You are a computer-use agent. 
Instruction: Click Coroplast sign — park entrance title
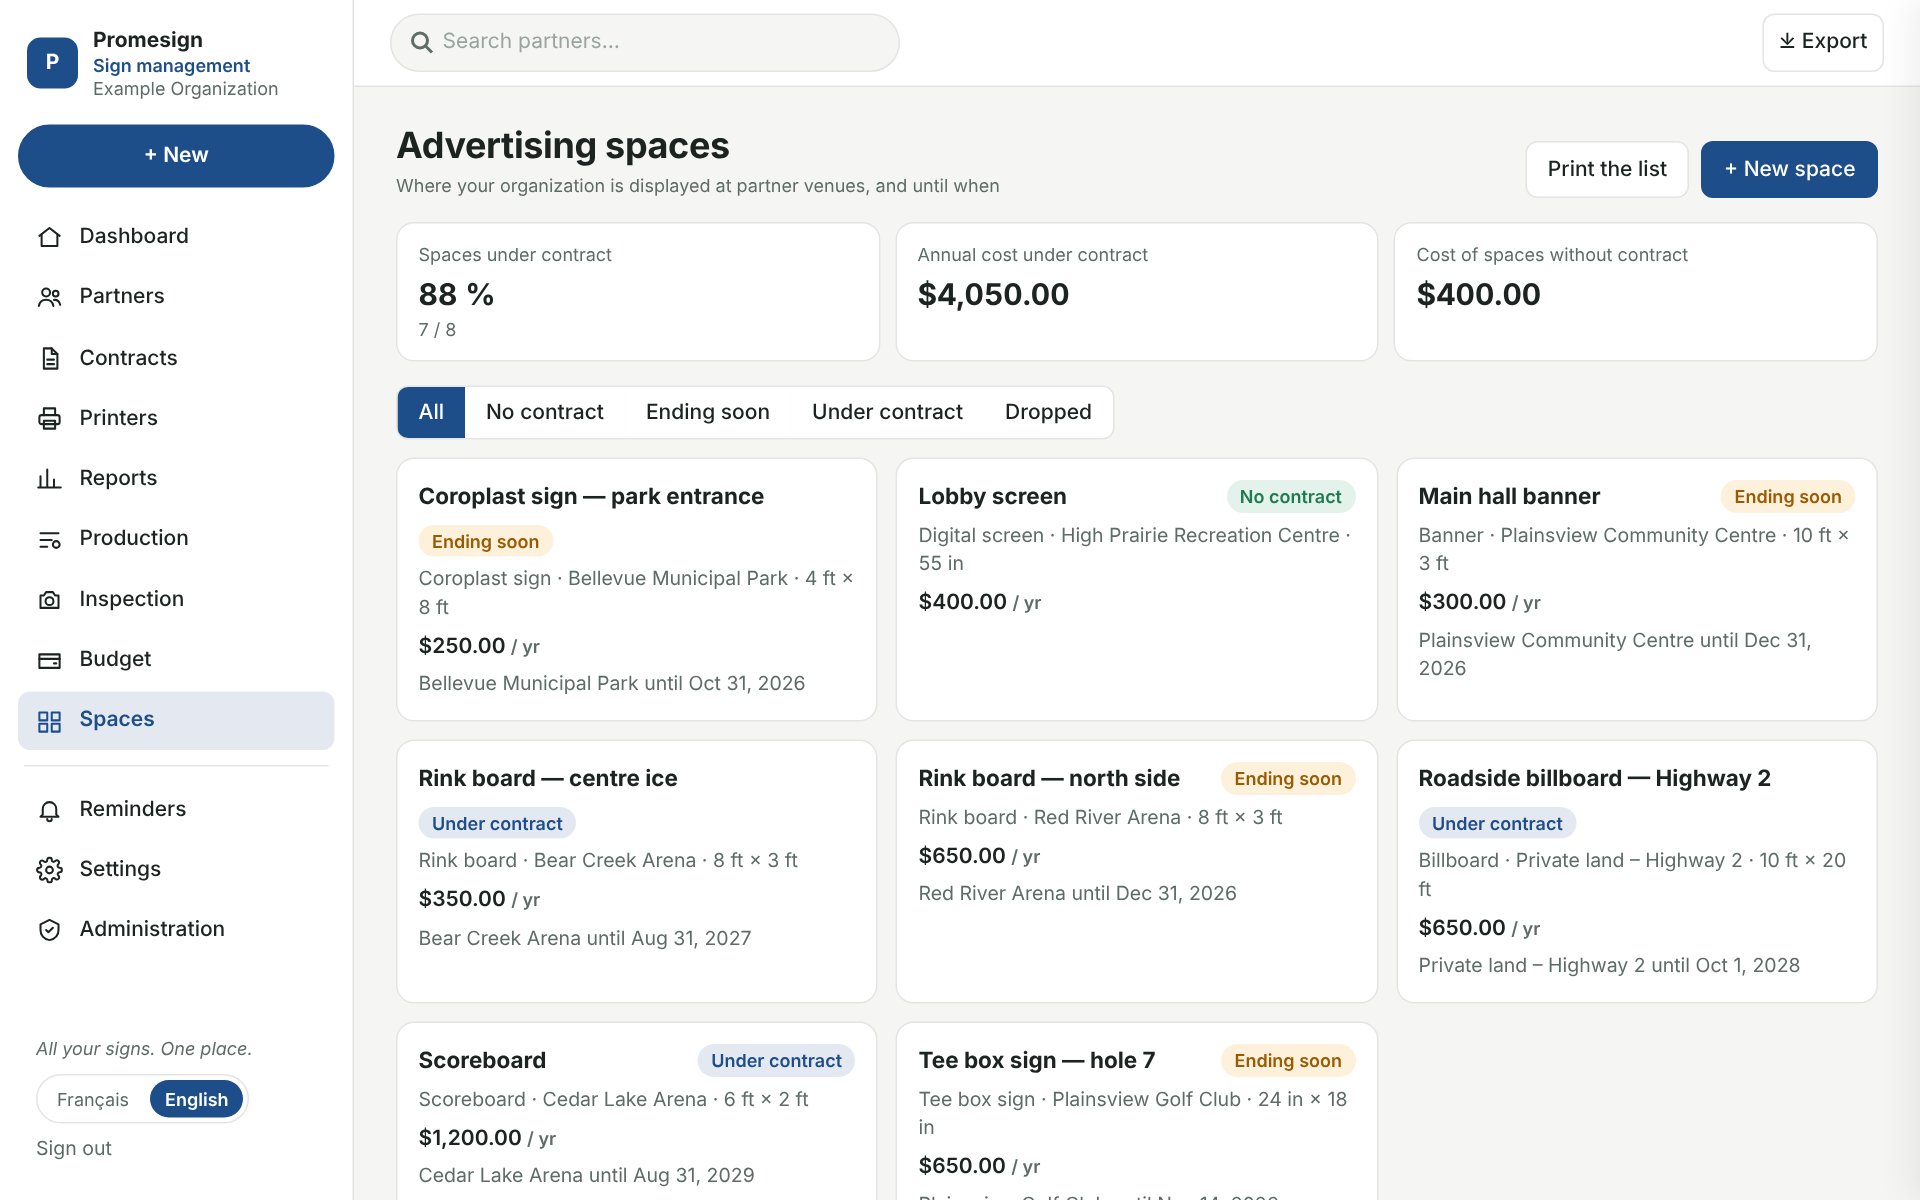[591, 496]
